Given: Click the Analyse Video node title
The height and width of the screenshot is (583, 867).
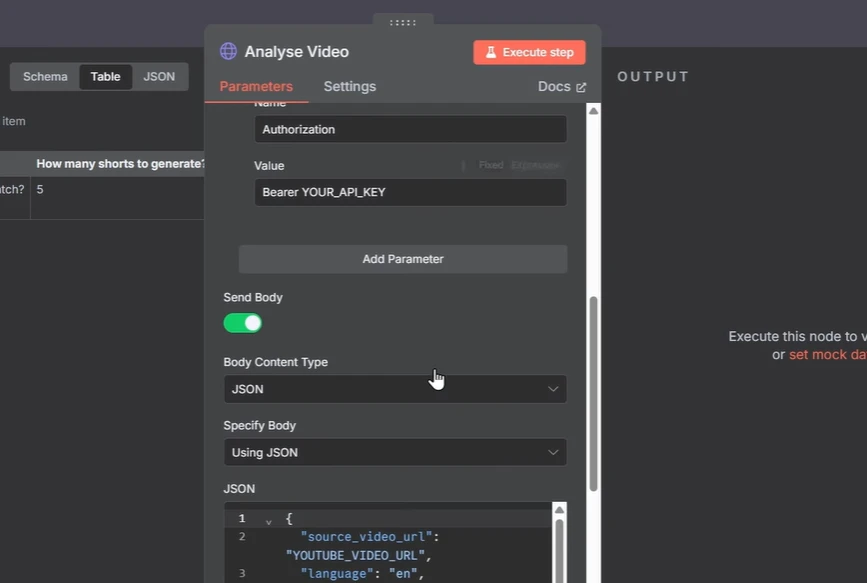Looking at the screenshot, I should 297,51.
